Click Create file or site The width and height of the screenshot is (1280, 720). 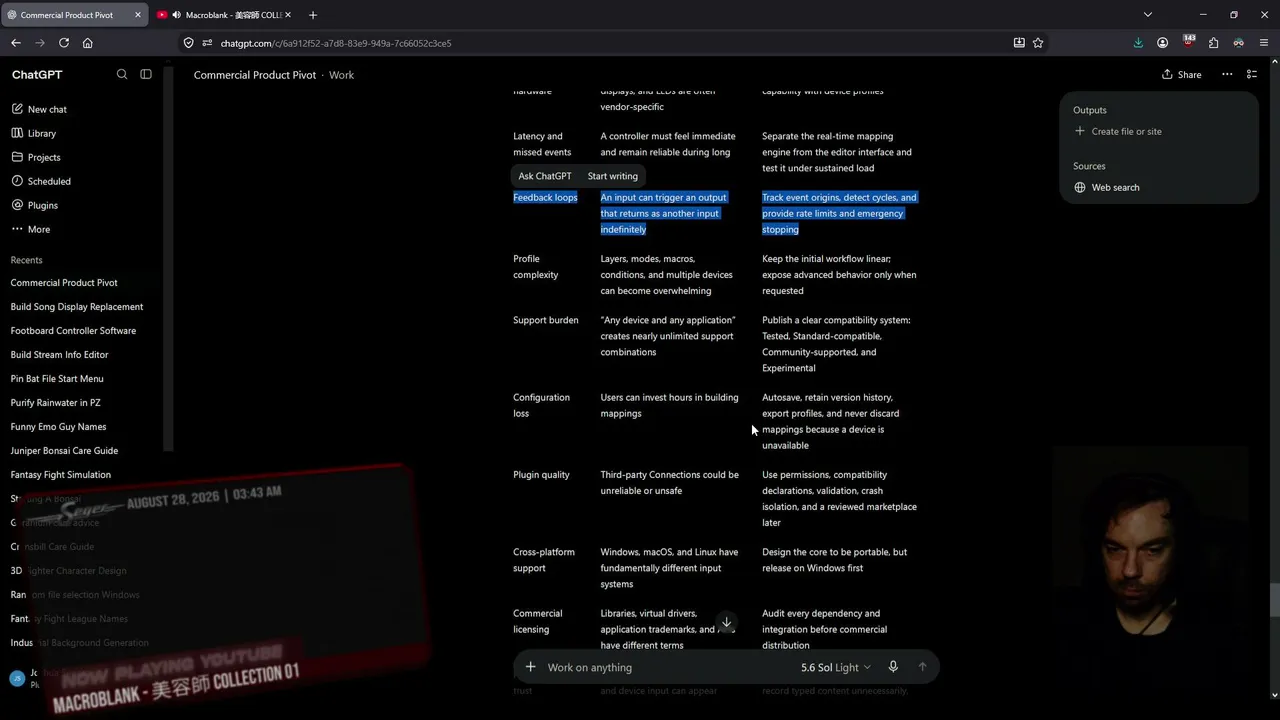[1118, 131]
